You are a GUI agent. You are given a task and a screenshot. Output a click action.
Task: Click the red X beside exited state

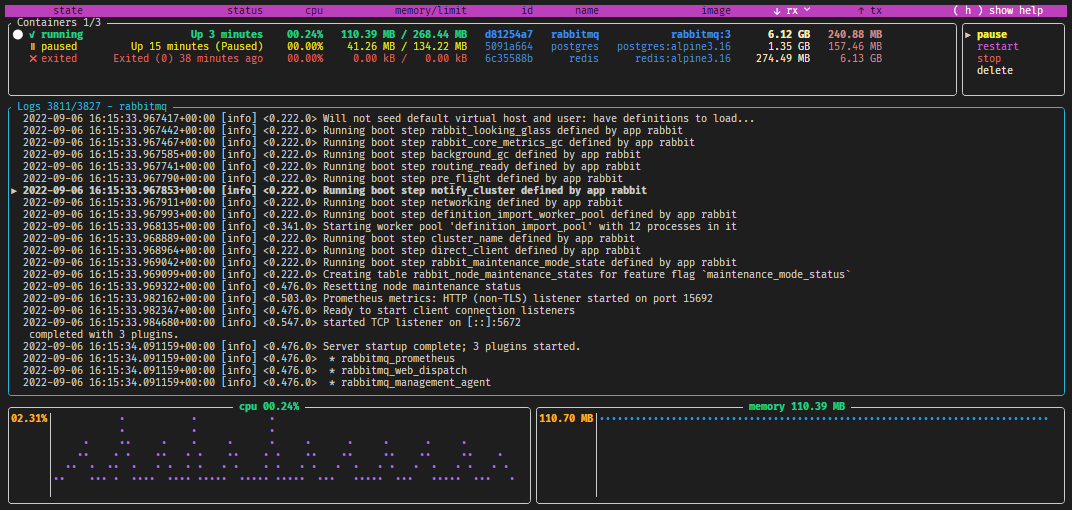pyautogui.click(x=32, y=59)
